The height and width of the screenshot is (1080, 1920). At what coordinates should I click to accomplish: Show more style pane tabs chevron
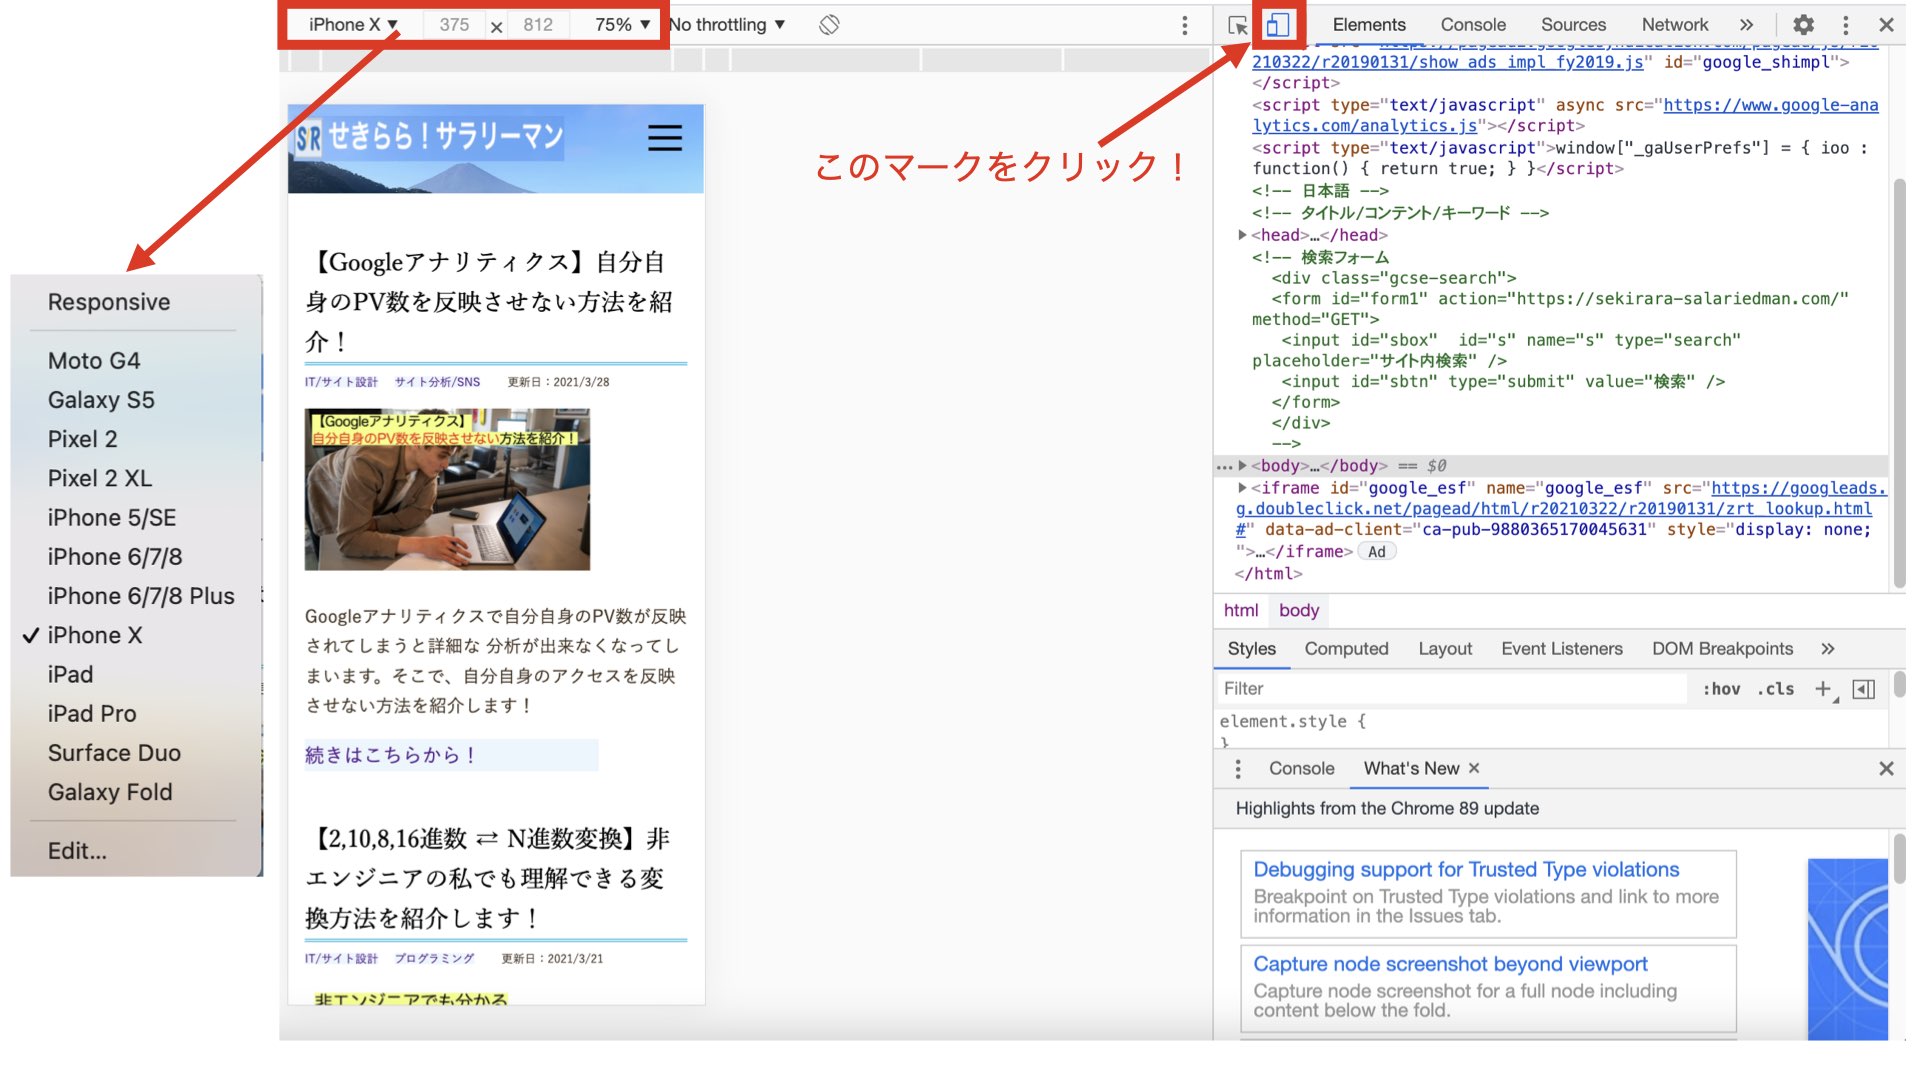1828,649
